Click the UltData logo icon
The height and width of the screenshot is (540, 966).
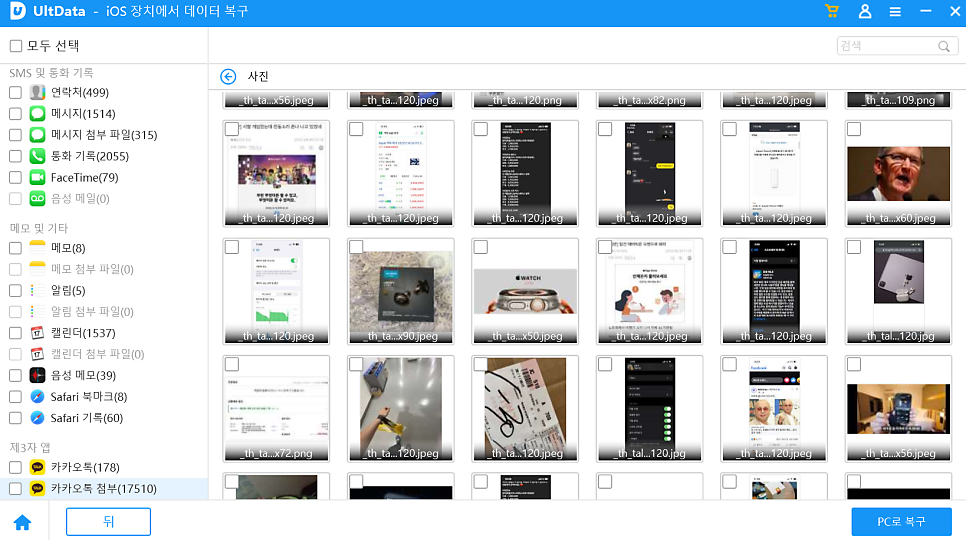[x=18, y=11]
